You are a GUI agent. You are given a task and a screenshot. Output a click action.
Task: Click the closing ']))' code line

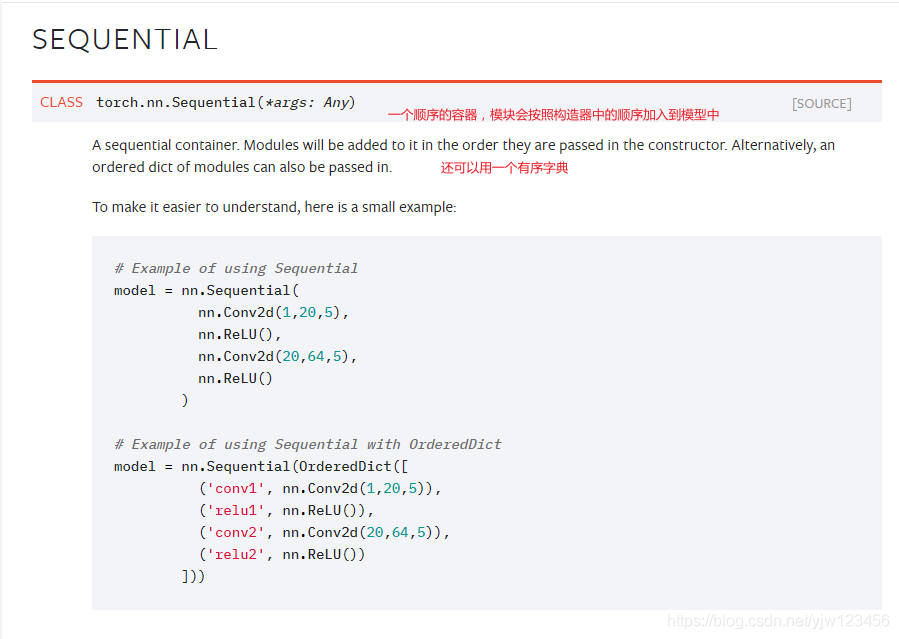click(x=193, y=576)
